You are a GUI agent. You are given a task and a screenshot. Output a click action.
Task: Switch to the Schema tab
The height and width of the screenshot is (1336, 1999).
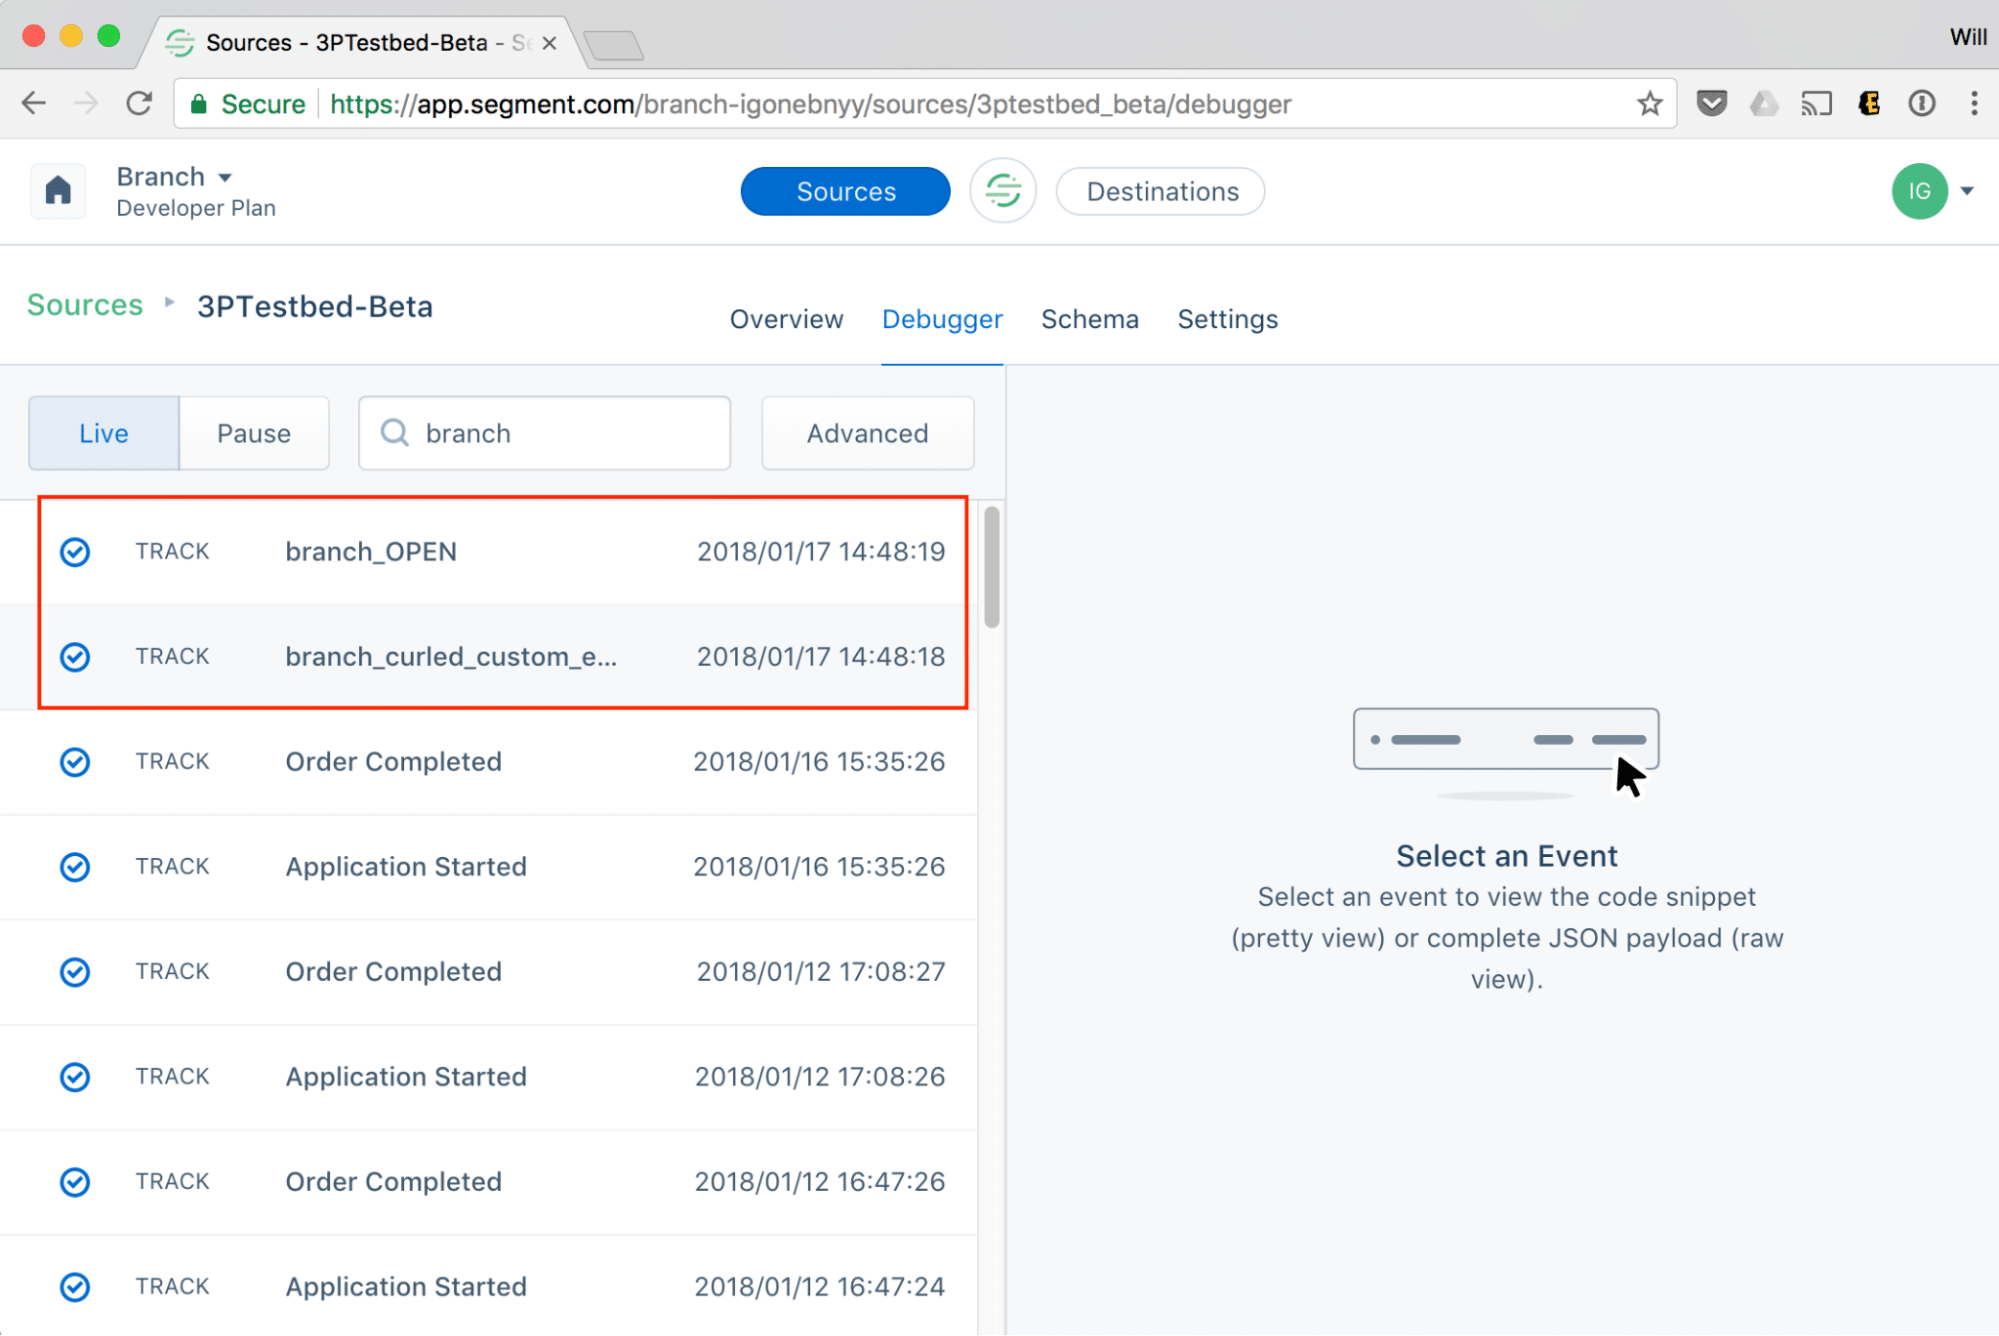click(1090, 319)
